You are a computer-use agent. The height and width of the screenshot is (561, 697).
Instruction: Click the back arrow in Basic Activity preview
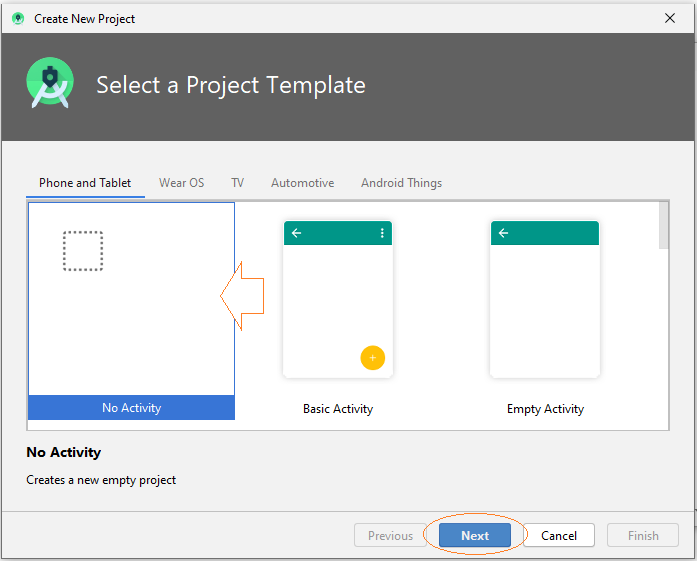click(296, 232)
